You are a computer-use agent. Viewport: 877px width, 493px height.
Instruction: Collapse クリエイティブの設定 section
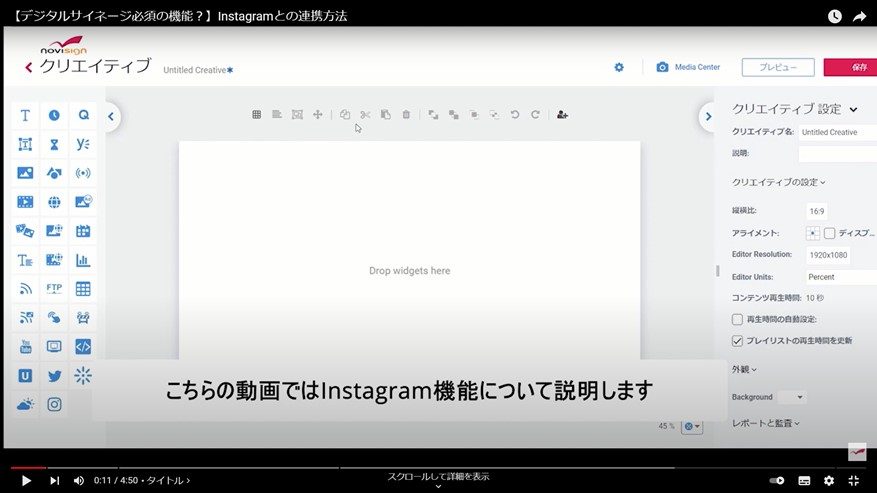point(778,182)
